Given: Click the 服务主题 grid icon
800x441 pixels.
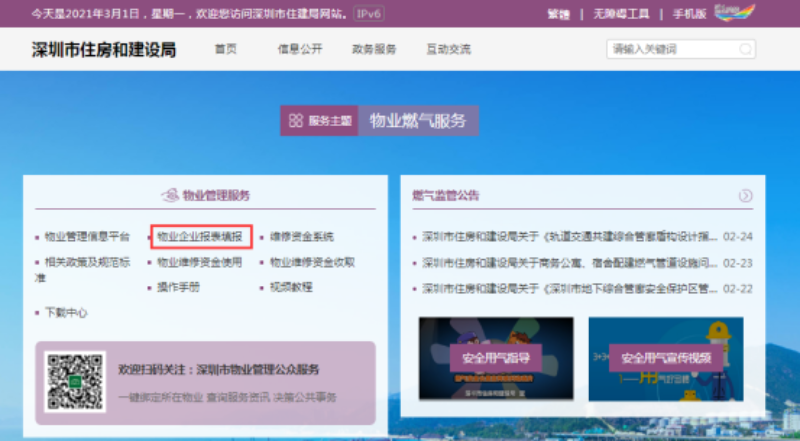Looking at the screenshot, I should click(296, 121).
